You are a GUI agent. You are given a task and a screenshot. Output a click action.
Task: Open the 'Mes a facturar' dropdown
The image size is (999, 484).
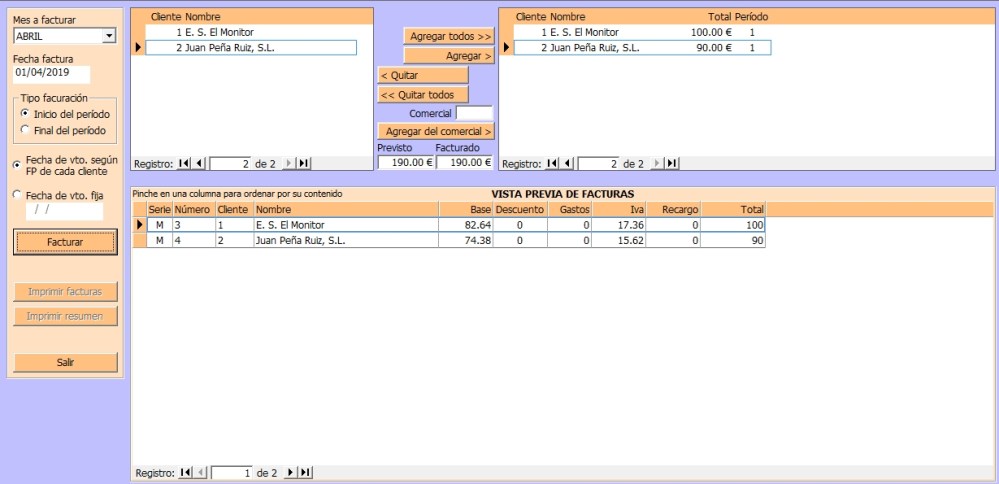(110, 37)
